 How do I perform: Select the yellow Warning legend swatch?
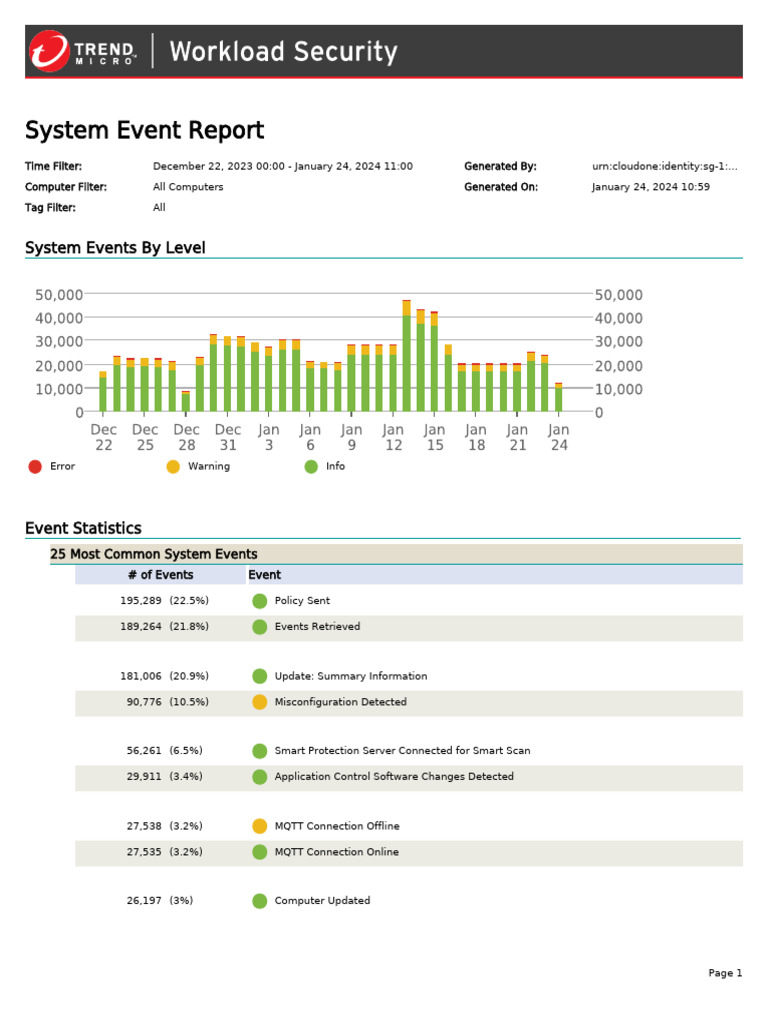coord(173,466)
